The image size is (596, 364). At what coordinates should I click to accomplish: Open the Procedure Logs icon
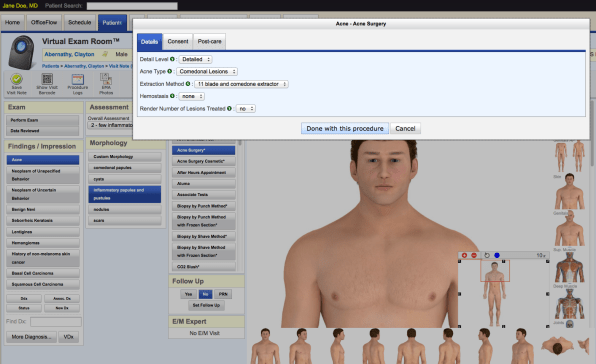tap(78, 79)
